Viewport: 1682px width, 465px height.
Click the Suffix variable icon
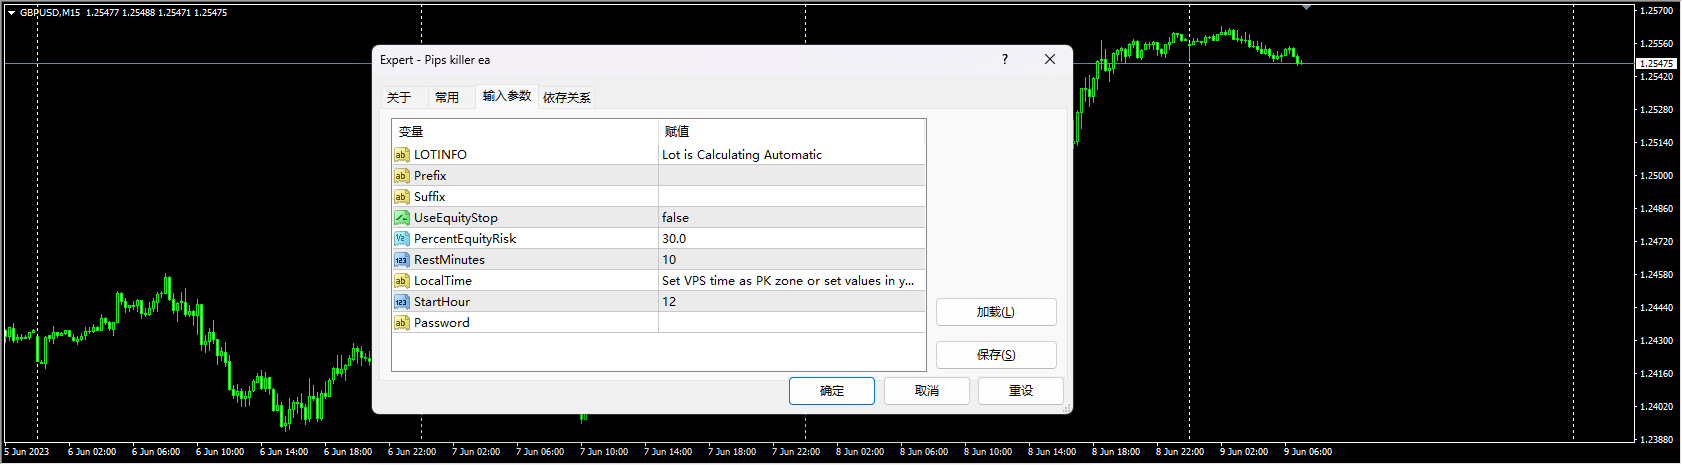pos(401,197)
